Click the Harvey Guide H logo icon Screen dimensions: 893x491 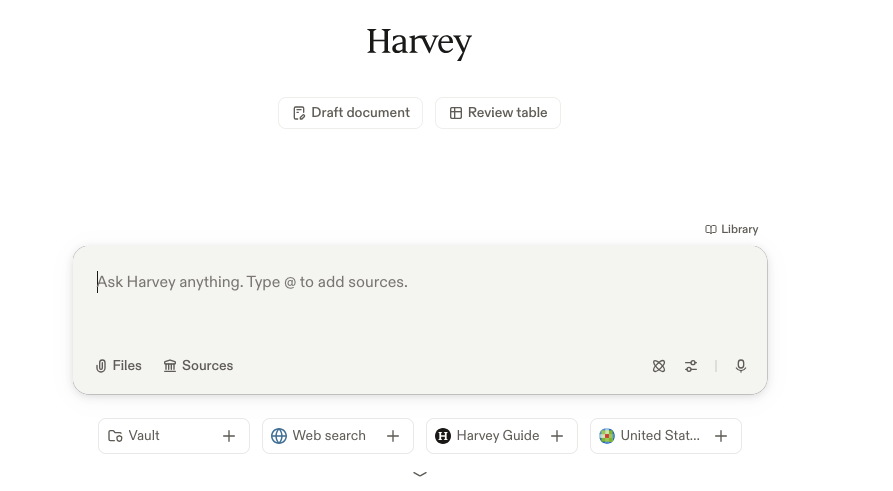click(x=443, y=436)
